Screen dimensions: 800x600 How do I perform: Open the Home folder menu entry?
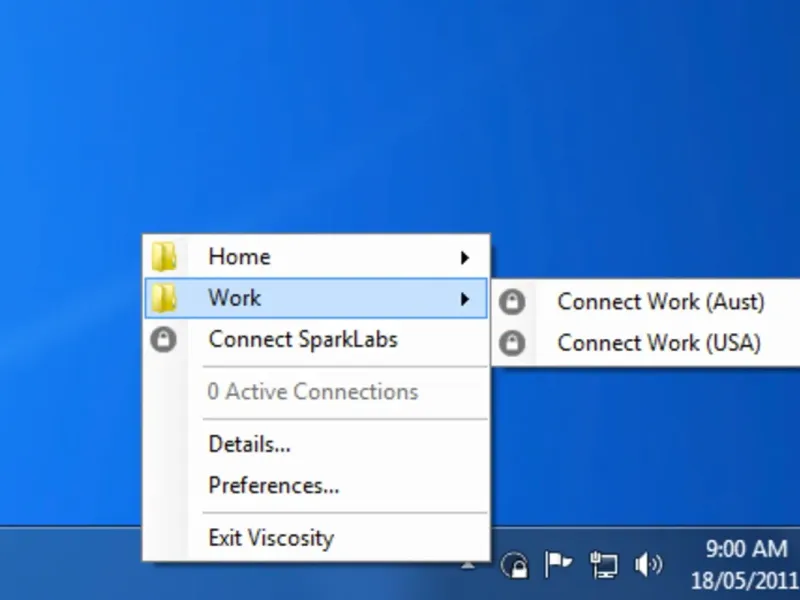point(316,257)
